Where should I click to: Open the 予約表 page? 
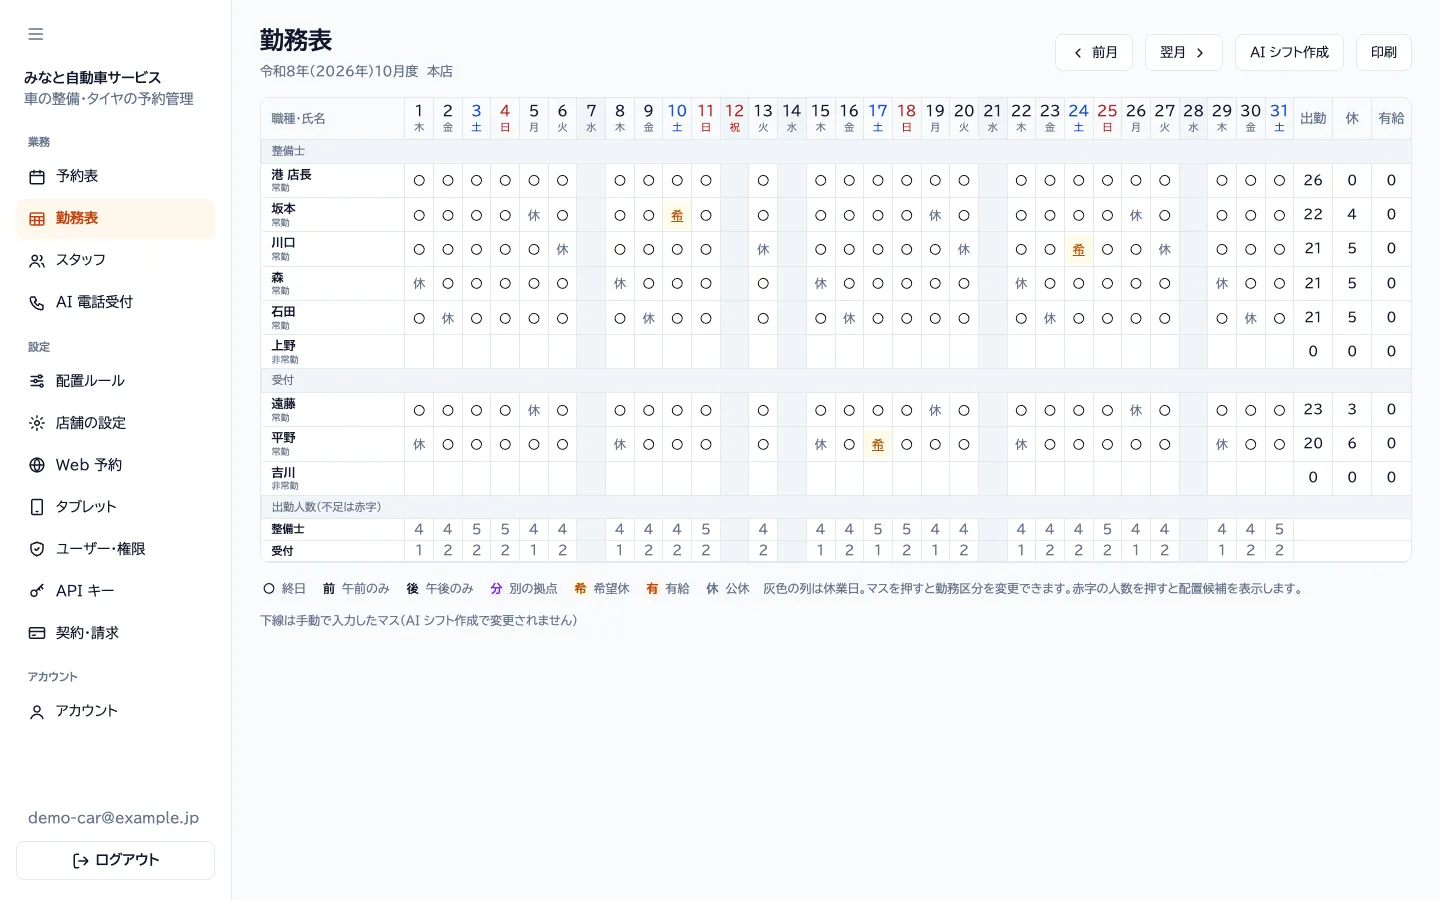point(115,177)
